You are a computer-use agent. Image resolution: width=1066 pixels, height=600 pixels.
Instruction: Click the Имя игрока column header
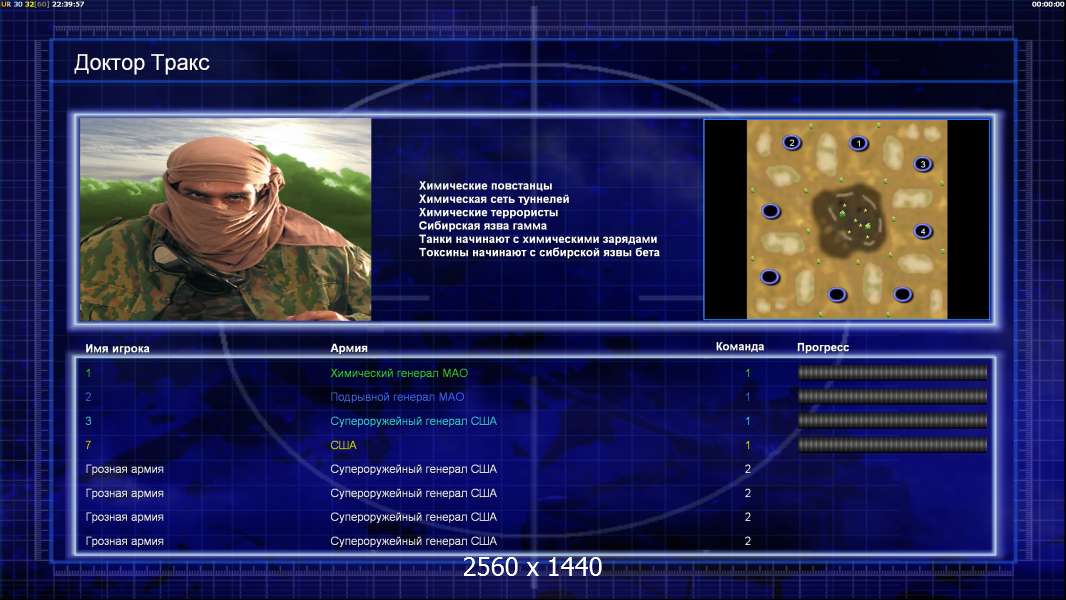point(118,348)
